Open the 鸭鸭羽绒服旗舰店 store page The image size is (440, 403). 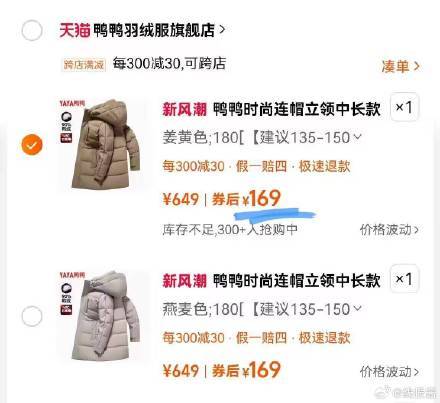pos(159,30)
